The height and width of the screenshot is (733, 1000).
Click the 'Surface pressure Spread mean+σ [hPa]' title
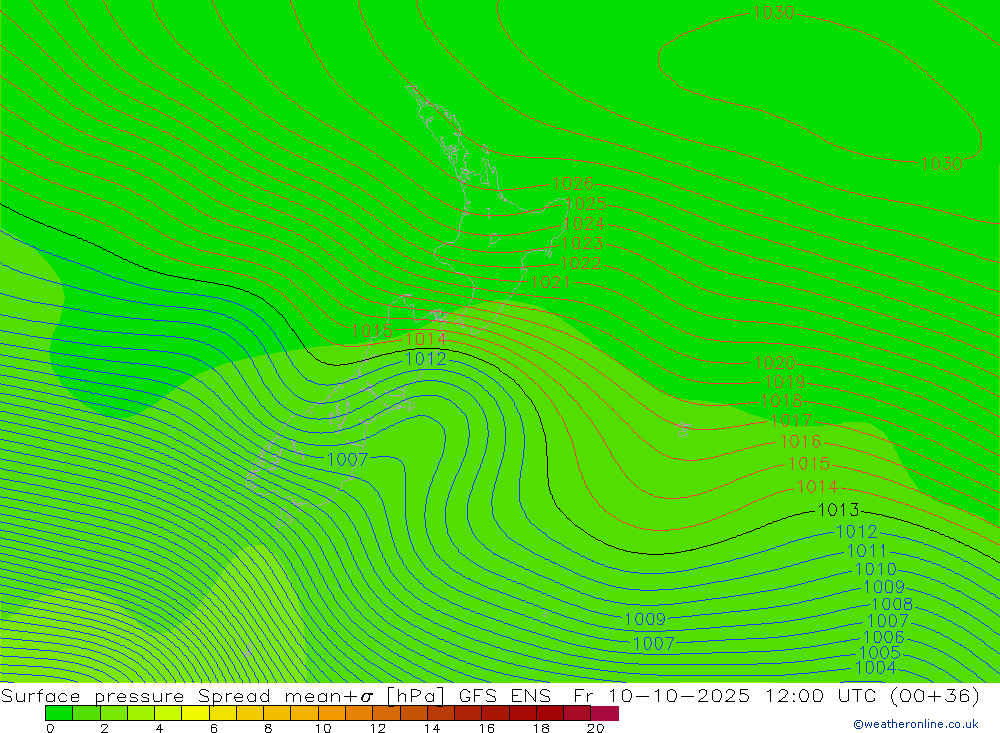pyautogui.click(x=223, y=696)
